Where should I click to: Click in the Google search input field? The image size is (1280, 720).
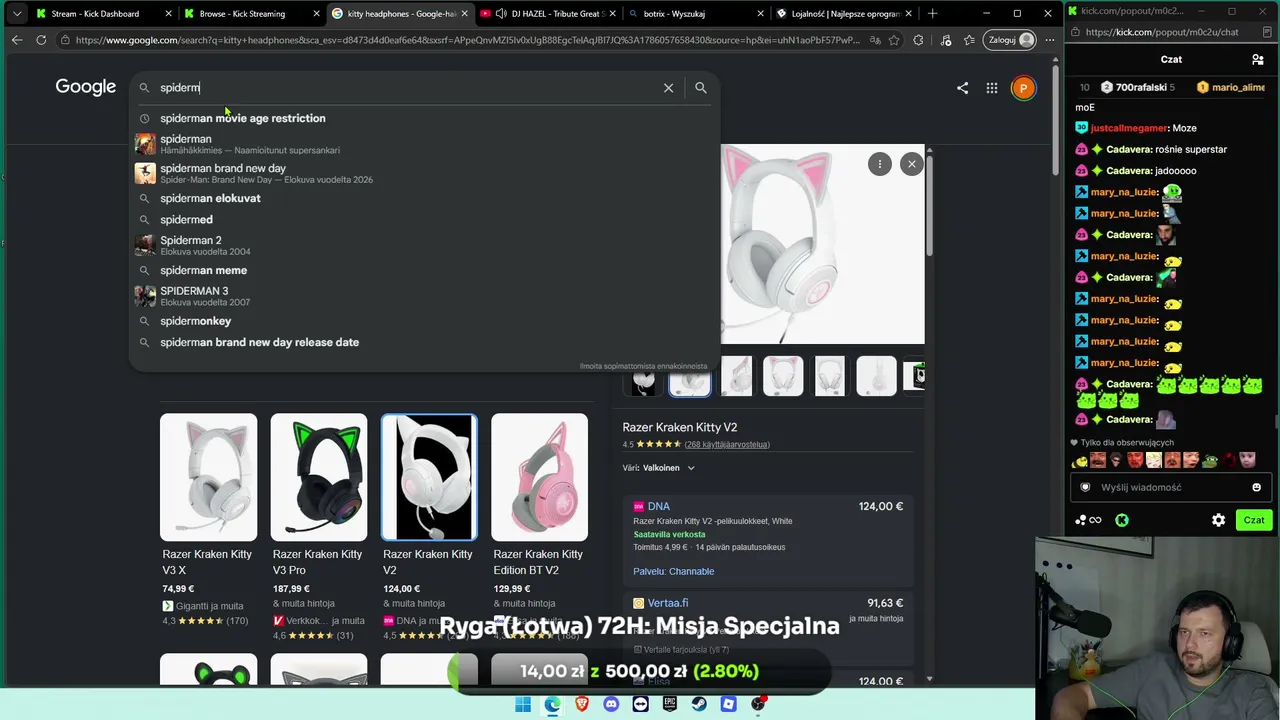(x=405, y=88)
